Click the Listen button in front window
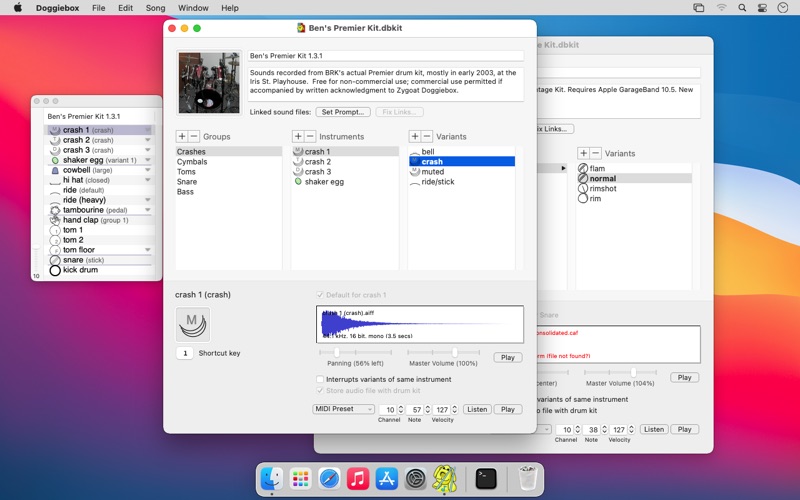 pyautogui.click(x=477, y=409)
